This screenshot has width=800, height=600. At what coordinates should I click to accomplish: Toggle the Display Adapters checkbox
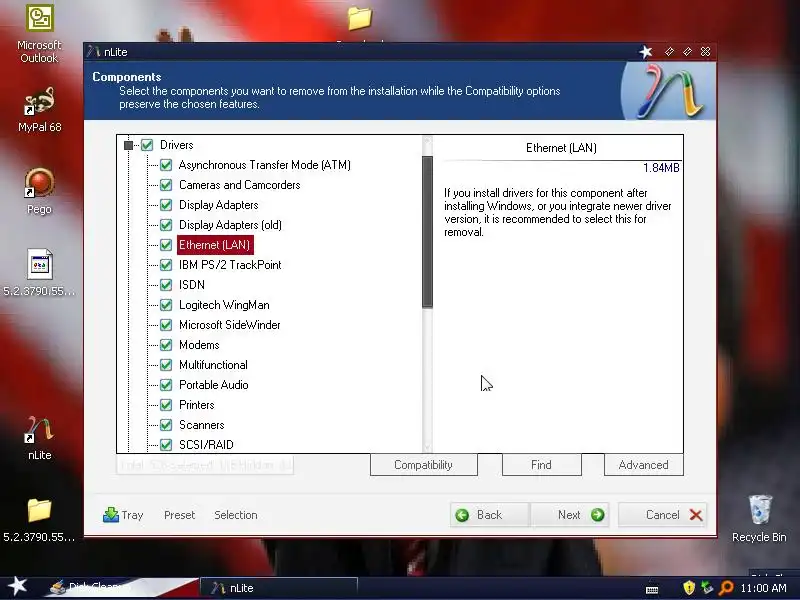point(166,205)
